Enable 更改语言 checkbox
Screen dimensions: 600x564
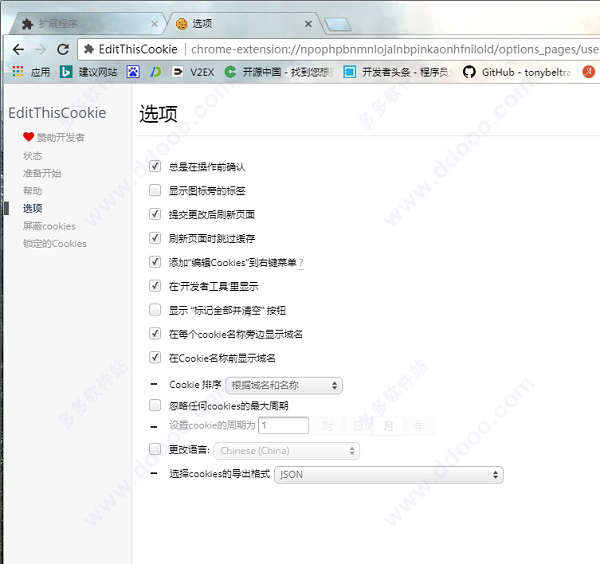click(x=155, y=449)
